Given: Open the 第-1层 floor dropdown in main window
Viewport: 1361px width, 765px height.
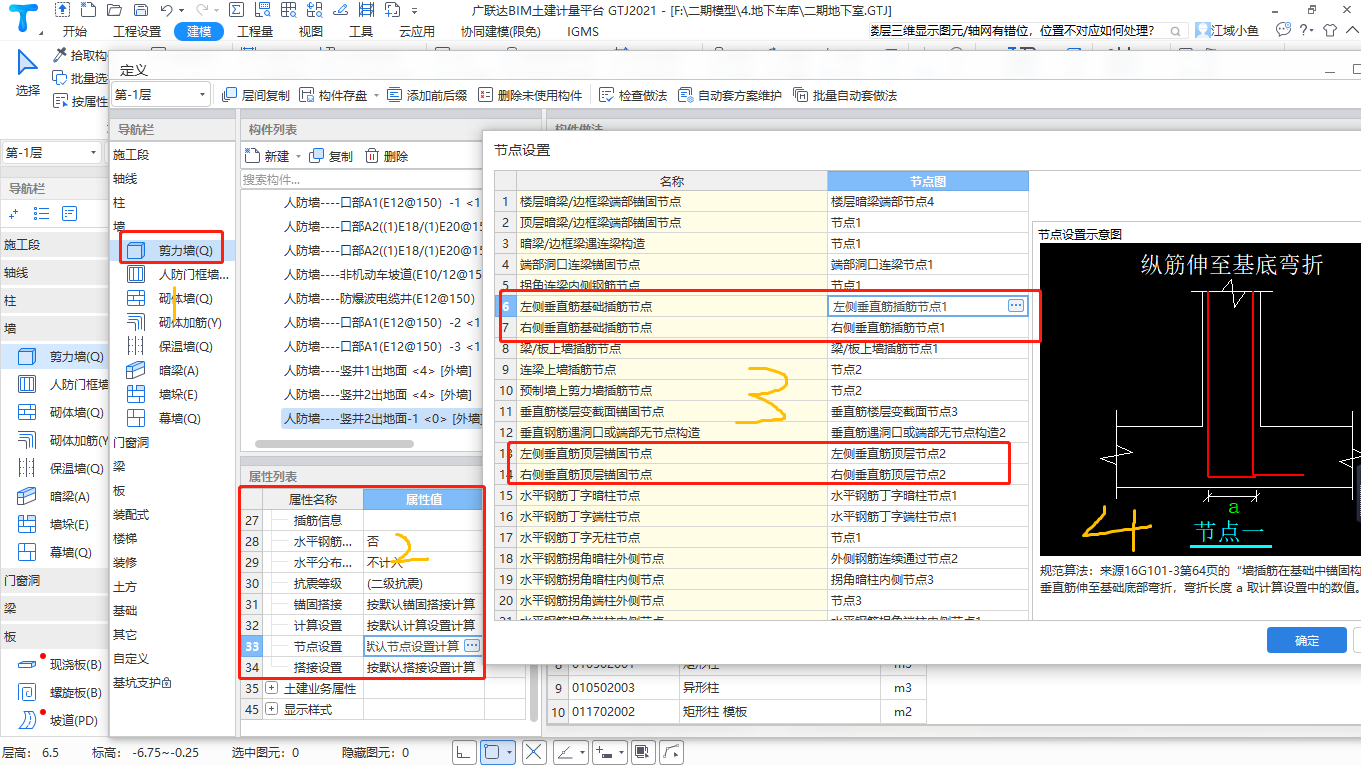Looking at the screenshot, I should [x=51, y=153].
